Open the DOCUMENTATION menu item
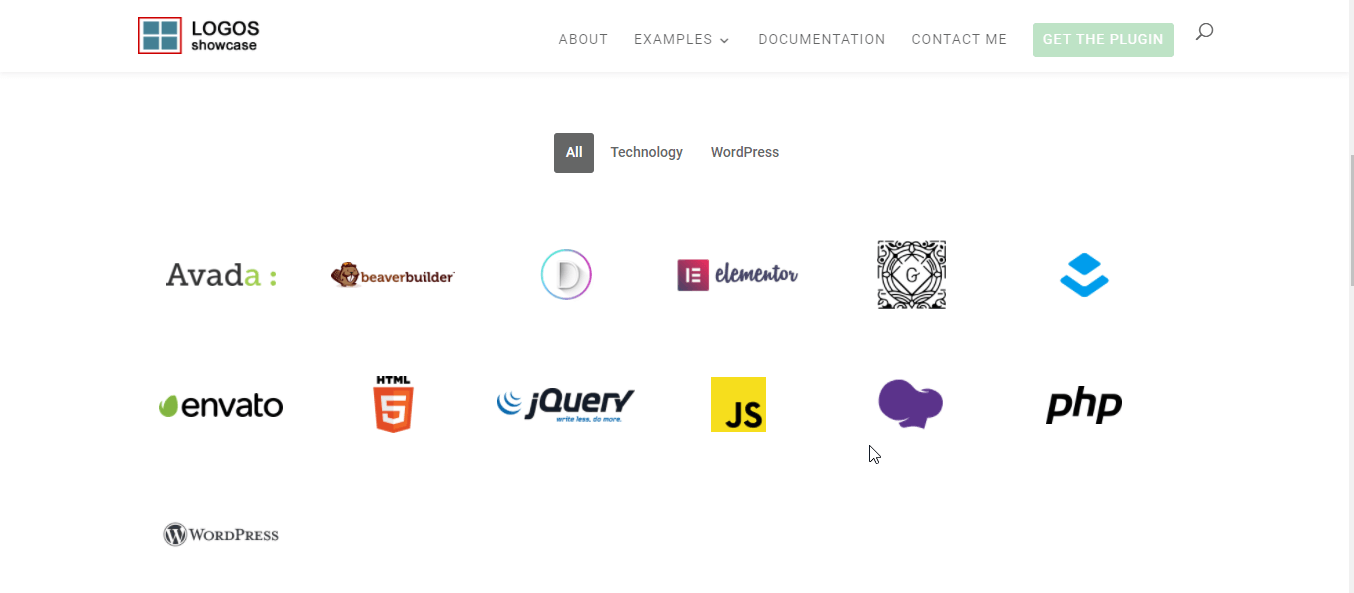 [x=821, y=39]
